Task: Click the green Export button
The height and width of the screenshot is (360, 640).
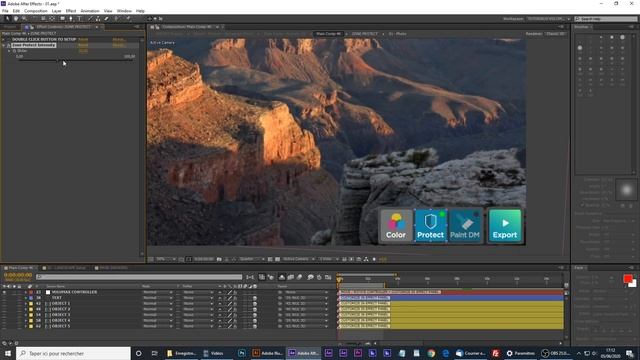Action: coord(505,226)
